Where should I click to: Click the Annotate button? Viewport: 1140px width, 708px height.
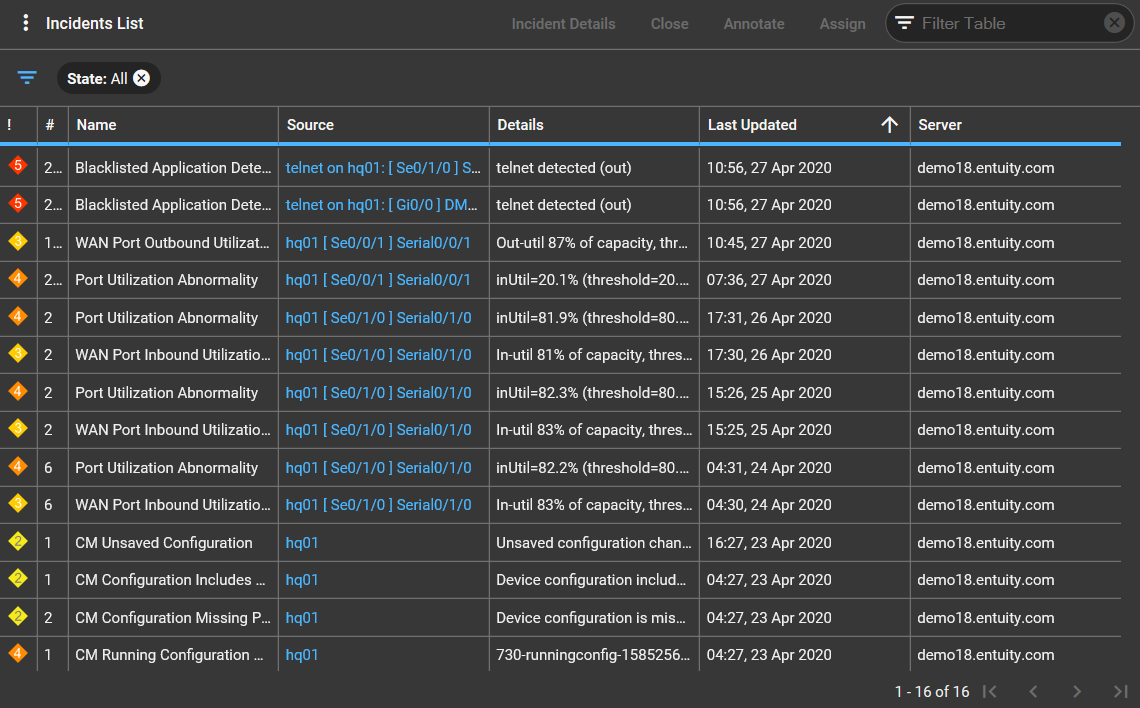(754, 24)
